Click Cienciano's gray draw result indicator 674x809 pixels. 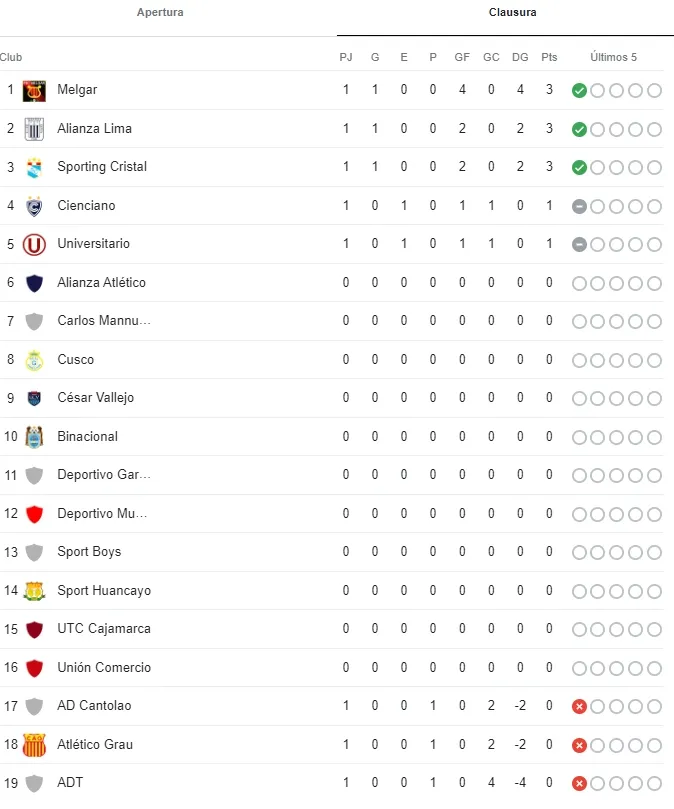coord(579,206)
